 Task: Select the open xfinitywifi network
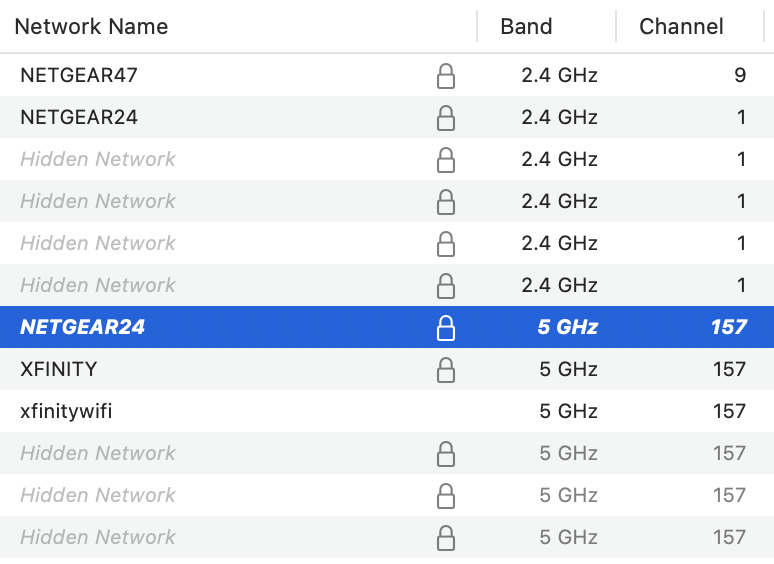point(66,411)
